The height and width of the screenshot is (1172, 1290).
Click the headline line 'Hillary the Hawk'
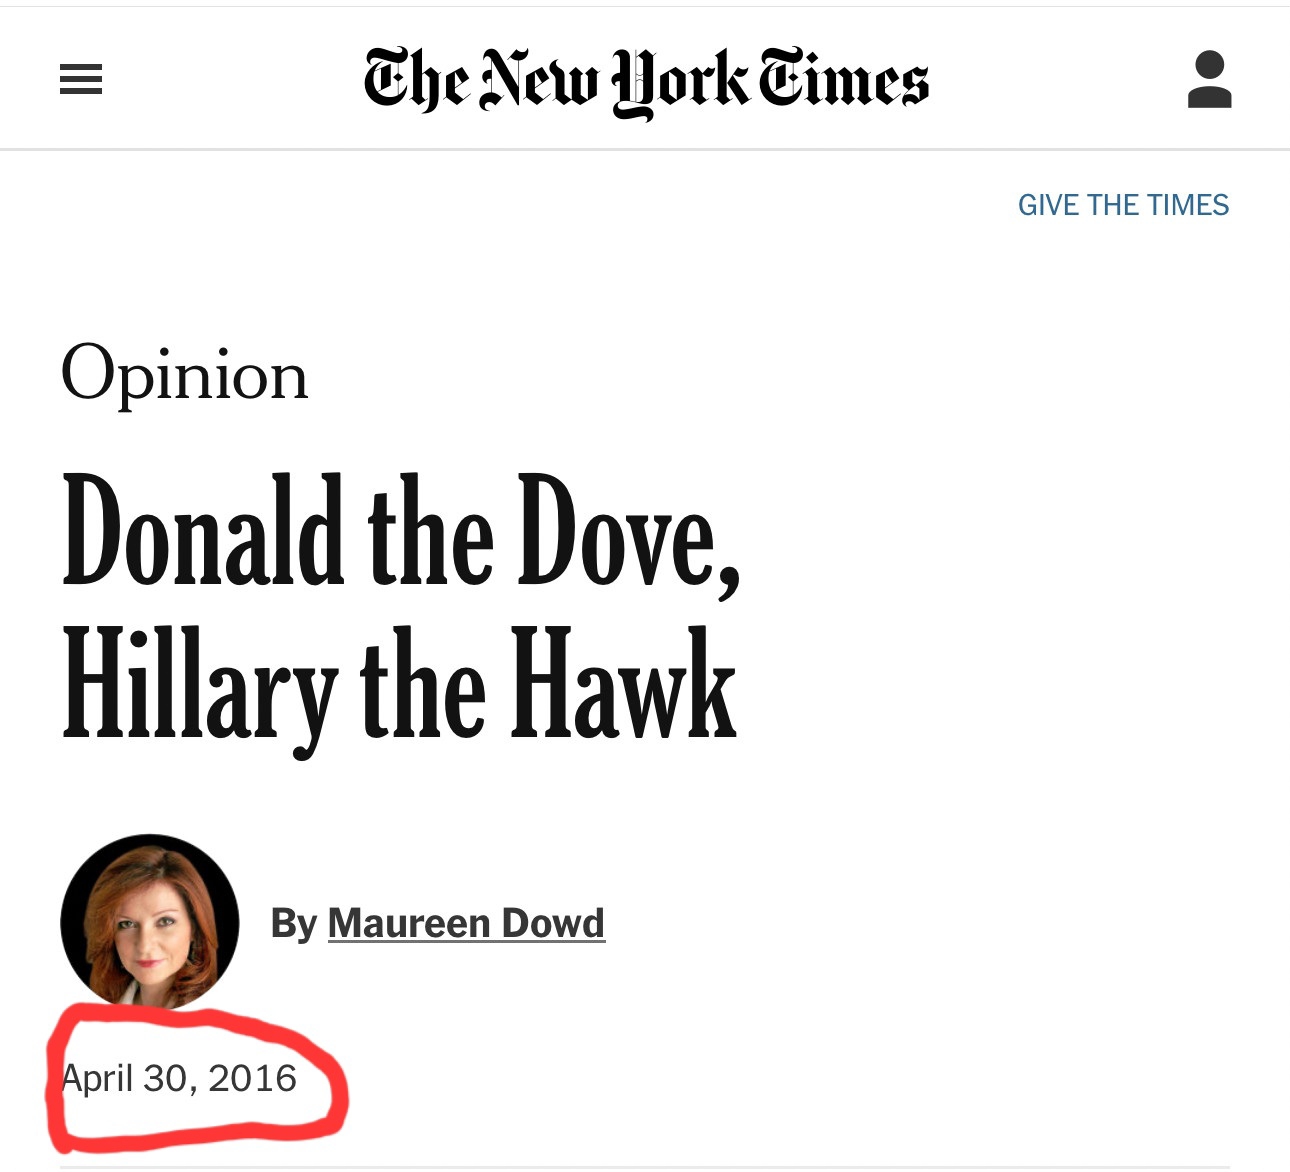coord(399,686)
